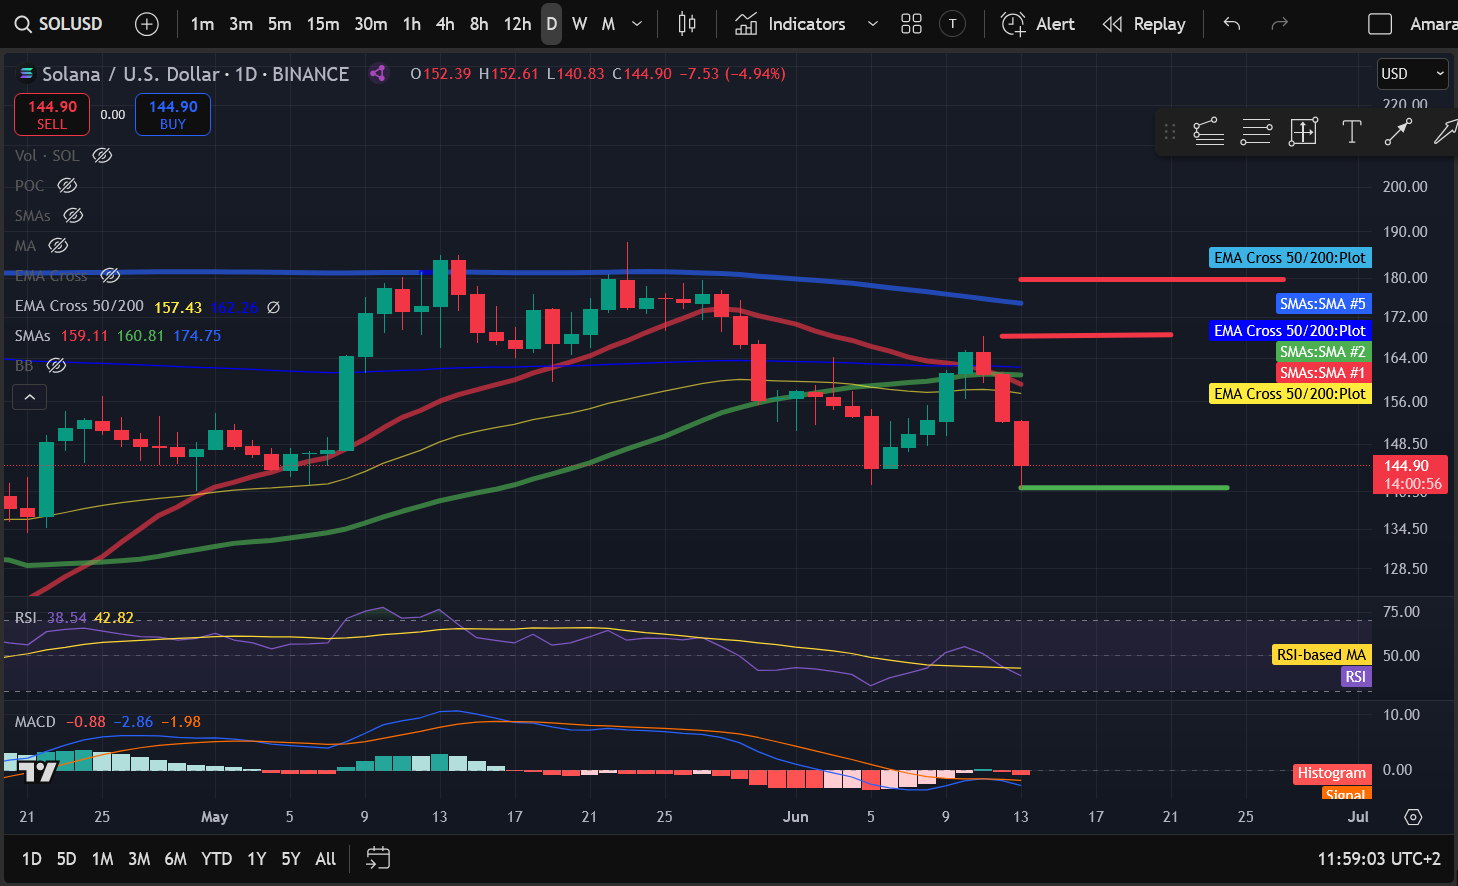Set range to 5Y

pos(291,859)
